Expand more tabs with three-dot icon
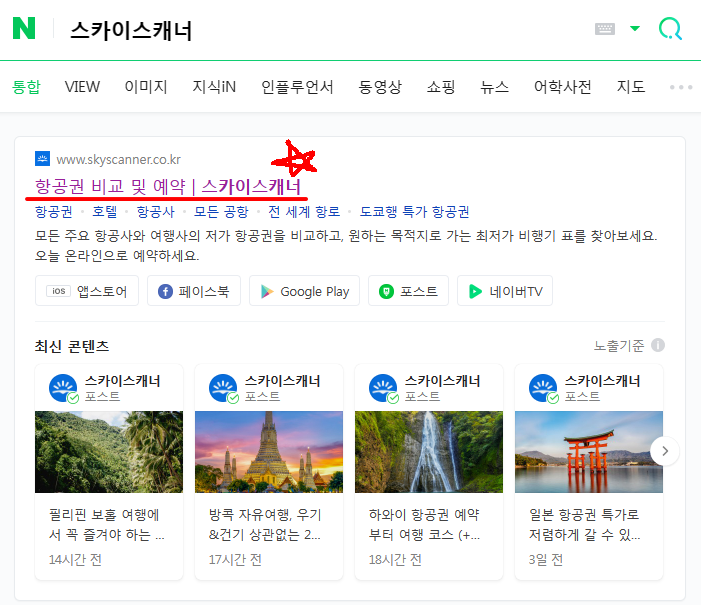This screenshot has height=605, width=701. pos(681,87)
